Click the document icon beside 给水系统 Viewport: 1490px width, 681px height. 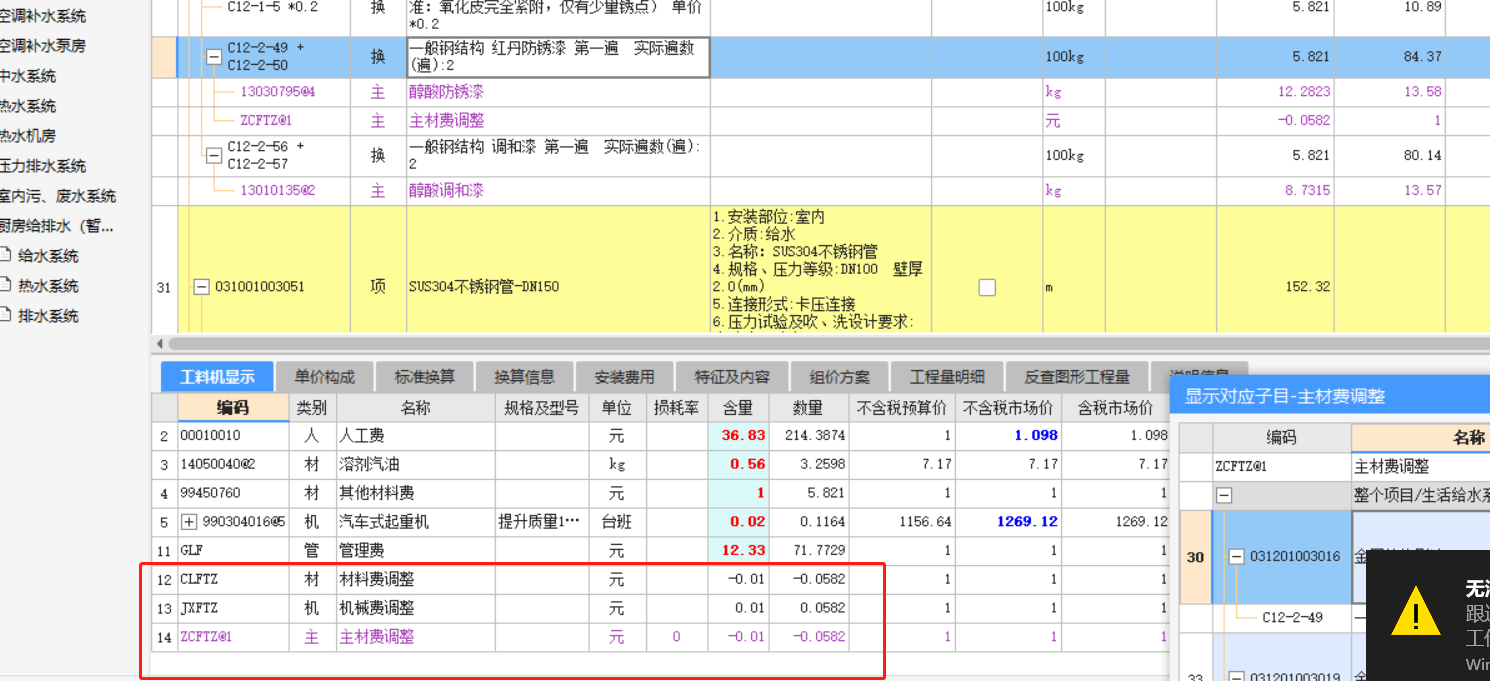pyautogui.click(x=6, y=255)
